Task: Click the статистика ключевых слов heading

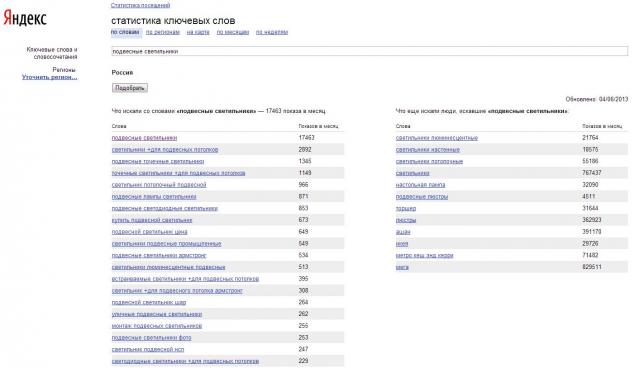Action: (173, 21)
